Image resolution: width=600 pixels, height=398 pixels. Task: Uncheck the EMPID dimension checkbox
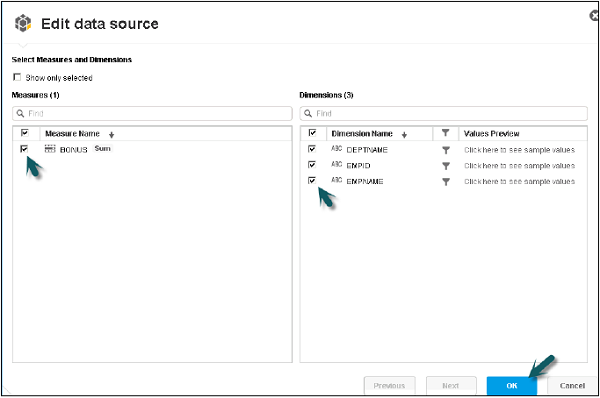point(312,165)
